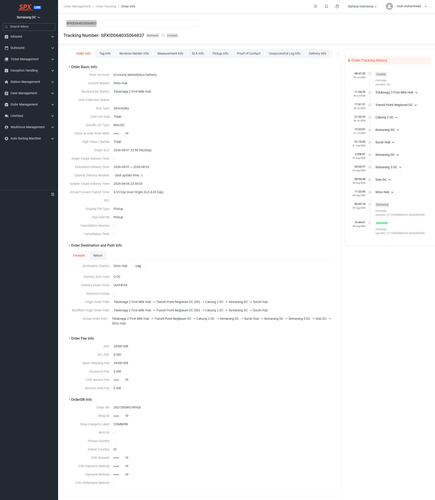Viewport: 435px width, 500px height.
Task: Select the Workforce Management icon
Action: pos(6,127)
